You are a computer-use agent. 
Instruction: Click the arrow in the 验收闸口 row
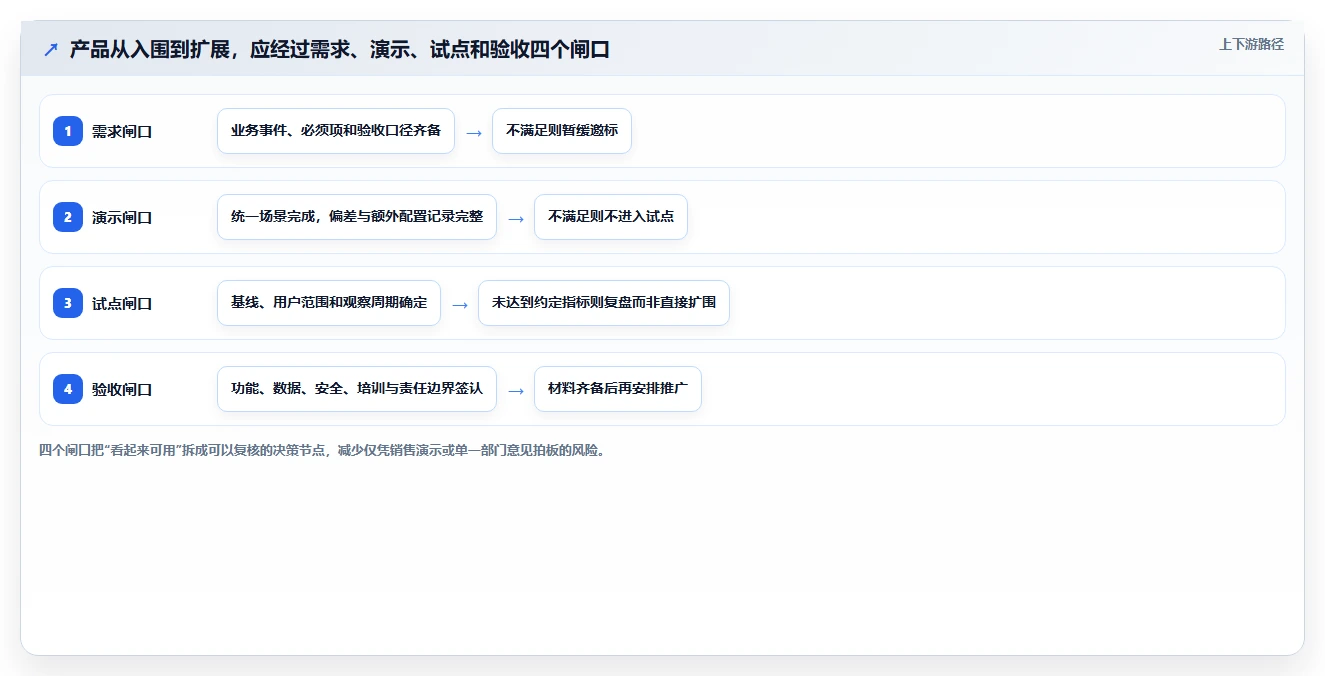(x=516, y=390)
